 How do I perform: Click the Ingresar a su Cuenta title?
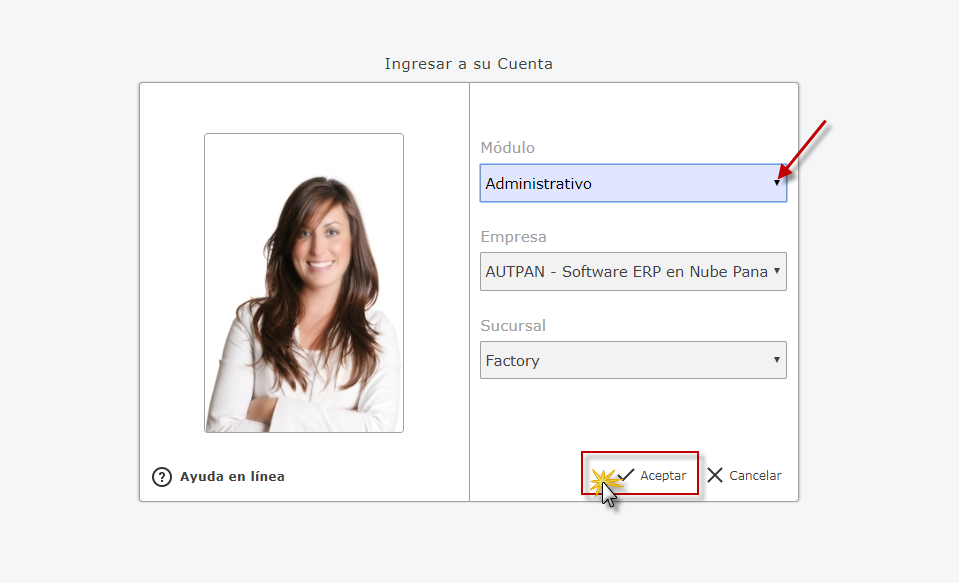tap(468, 64)
